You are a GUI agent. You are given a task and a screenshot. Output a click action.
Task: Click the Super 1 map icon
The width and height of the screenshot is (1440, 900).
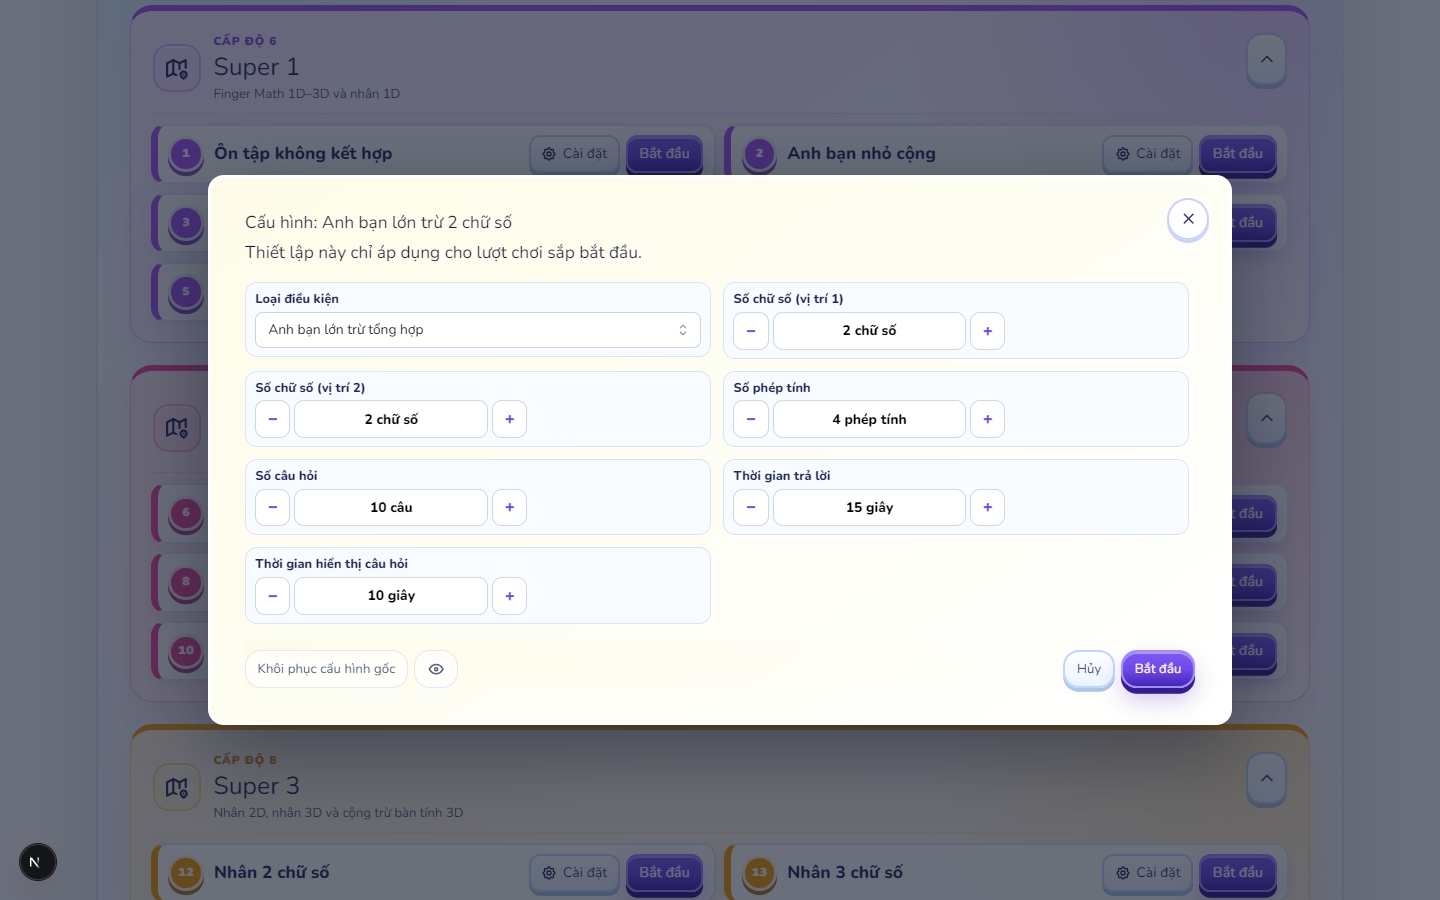[x=177, y=68]
